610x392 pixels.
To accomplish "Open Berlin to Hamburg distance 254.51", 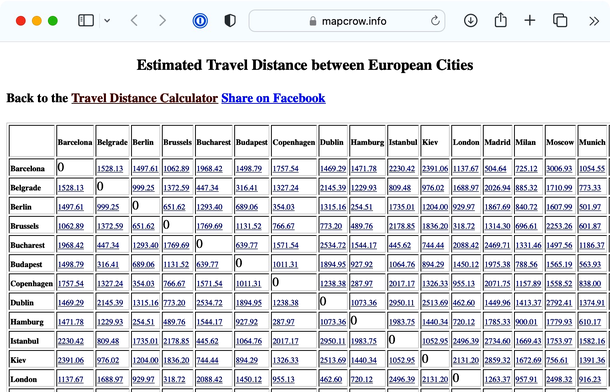I will click(361, 207).
